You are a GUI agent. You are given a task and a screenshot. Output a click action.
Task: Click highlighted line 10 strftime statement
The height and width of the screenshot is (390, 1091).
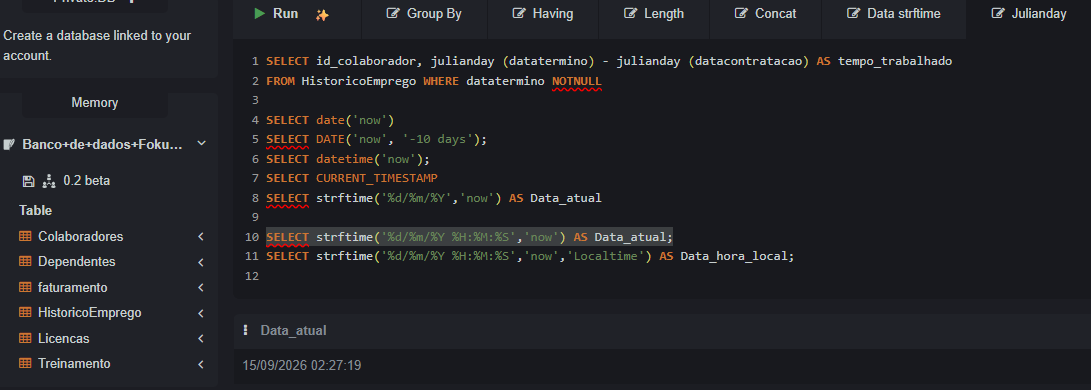[470, 237]
